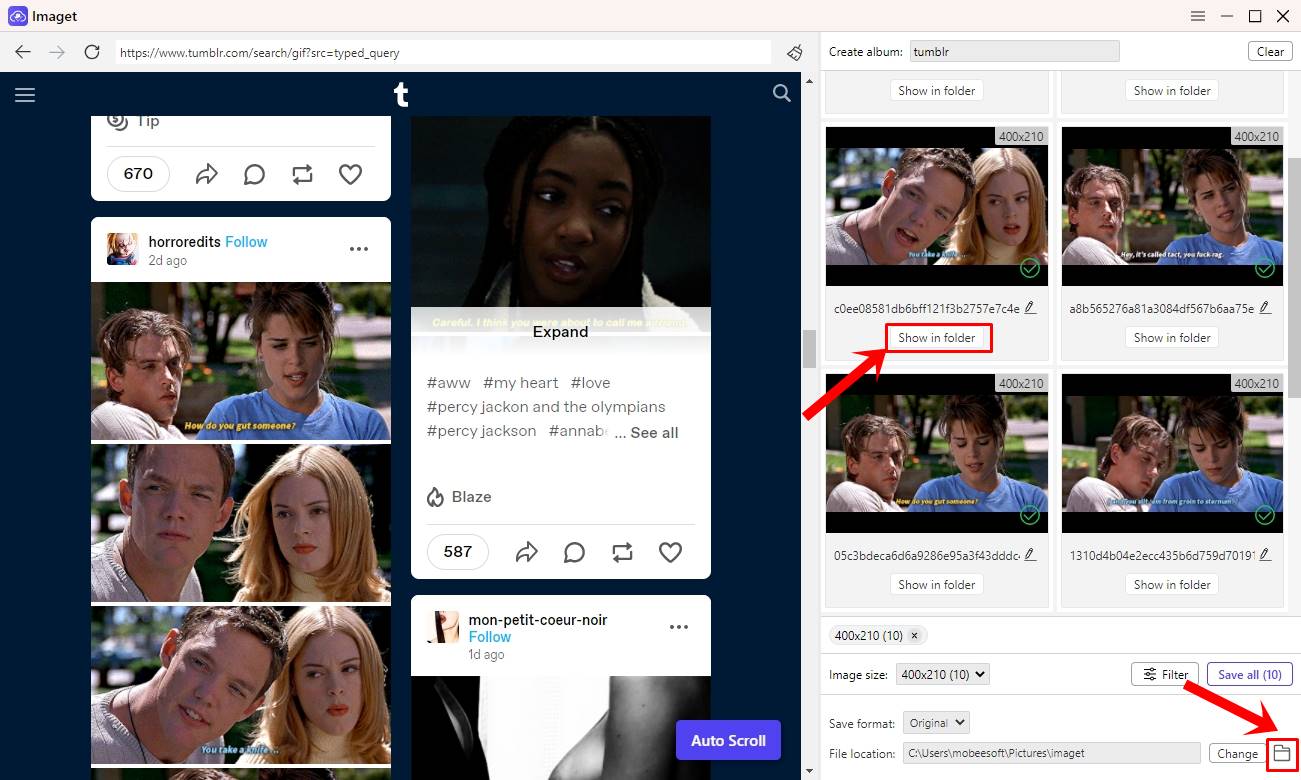Viewport: 1301px width, 780px height.
Task: Click the album name input field
Action: [1014, 50]
